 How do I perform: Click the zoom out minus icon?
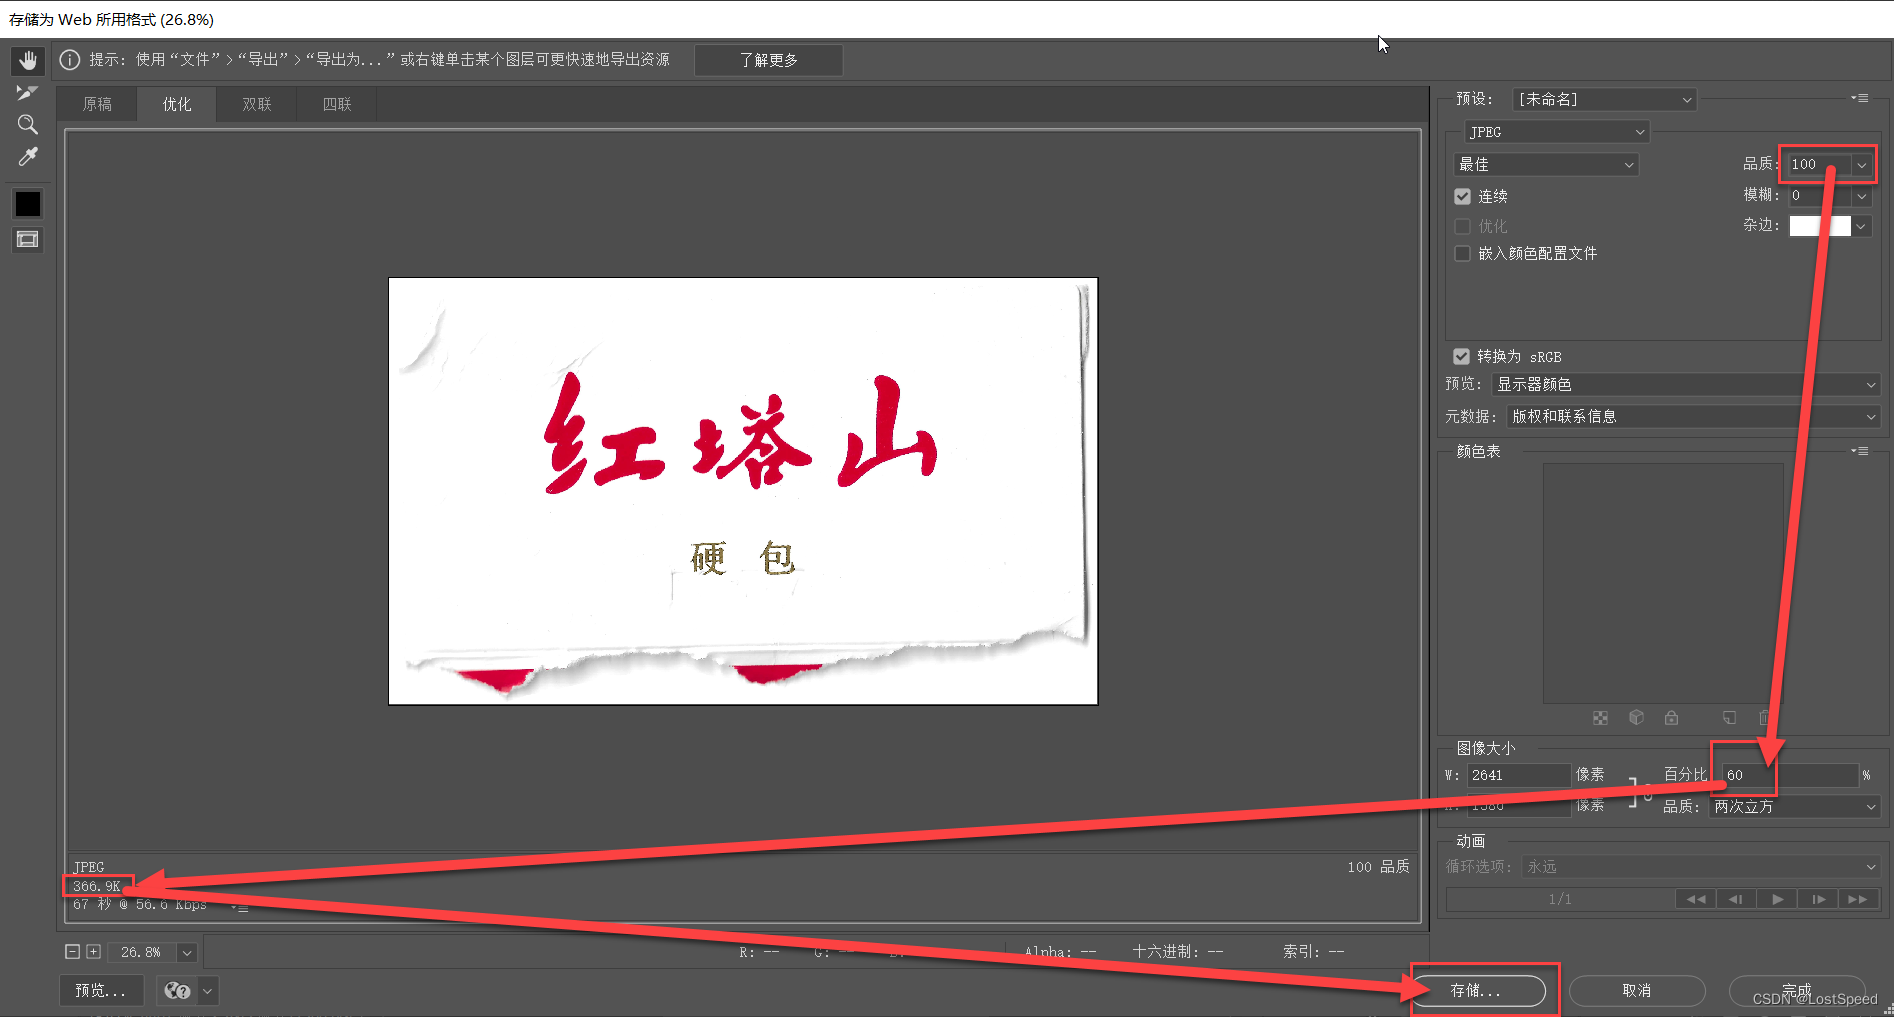coord(73,952)
